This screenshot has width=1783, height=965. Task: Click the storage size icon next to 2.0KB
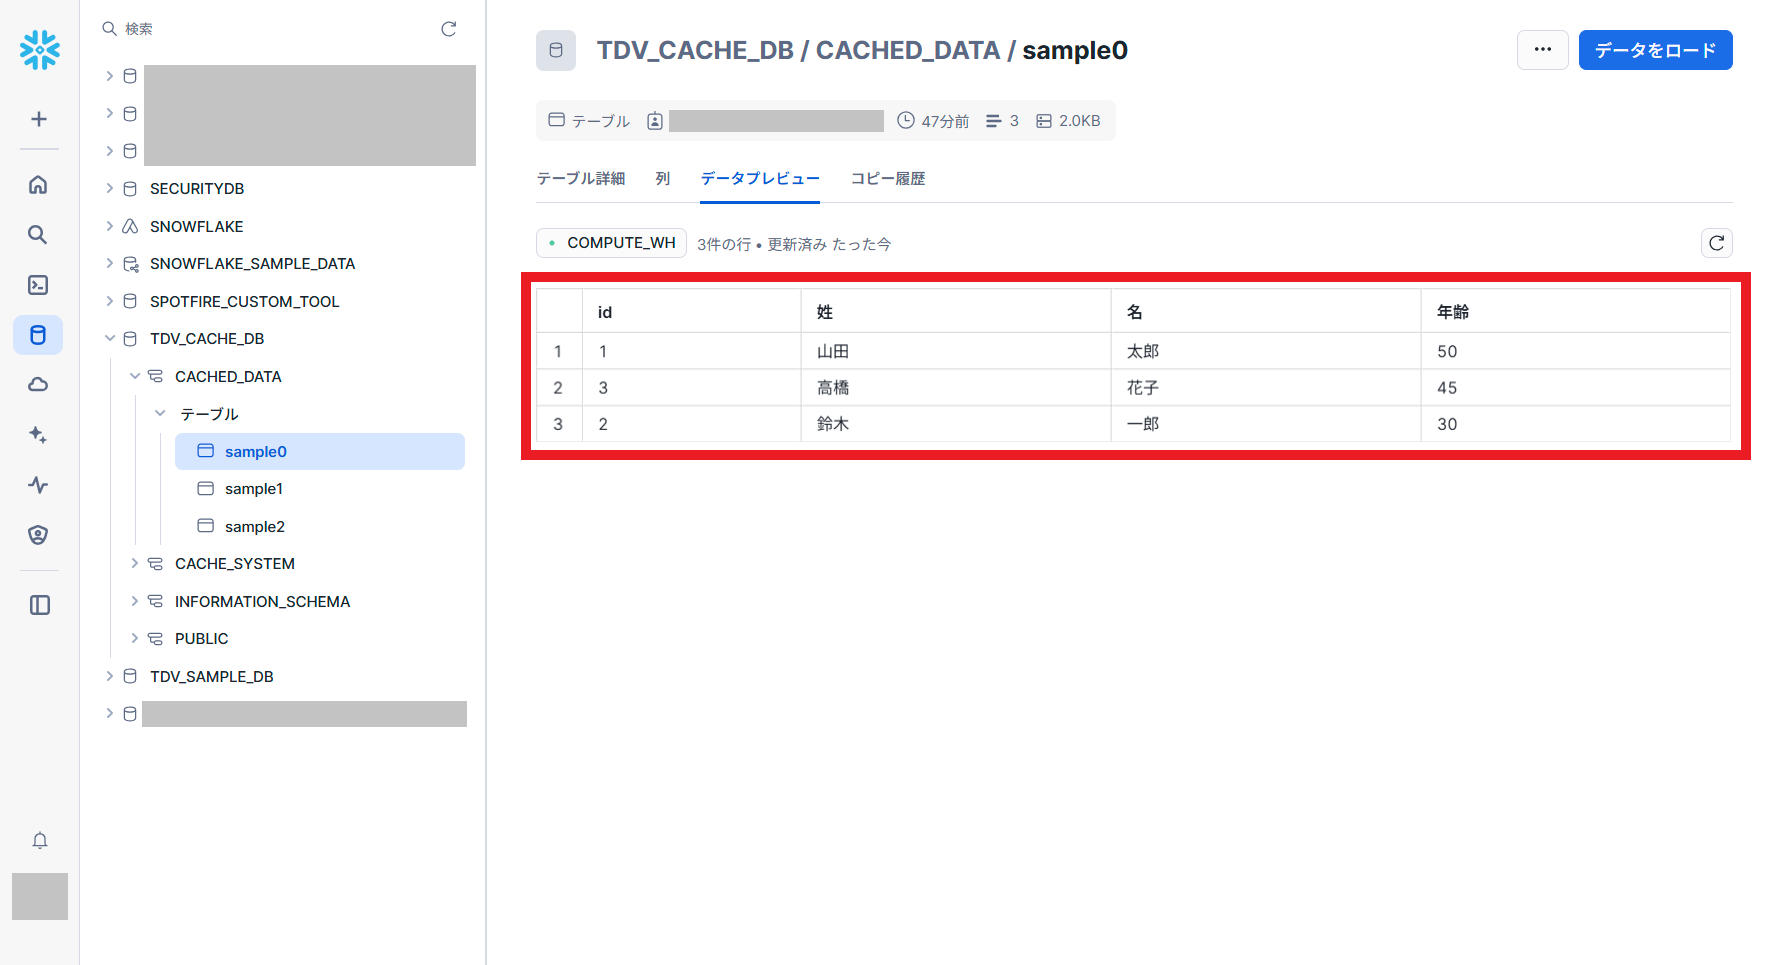click(1044, 121)
